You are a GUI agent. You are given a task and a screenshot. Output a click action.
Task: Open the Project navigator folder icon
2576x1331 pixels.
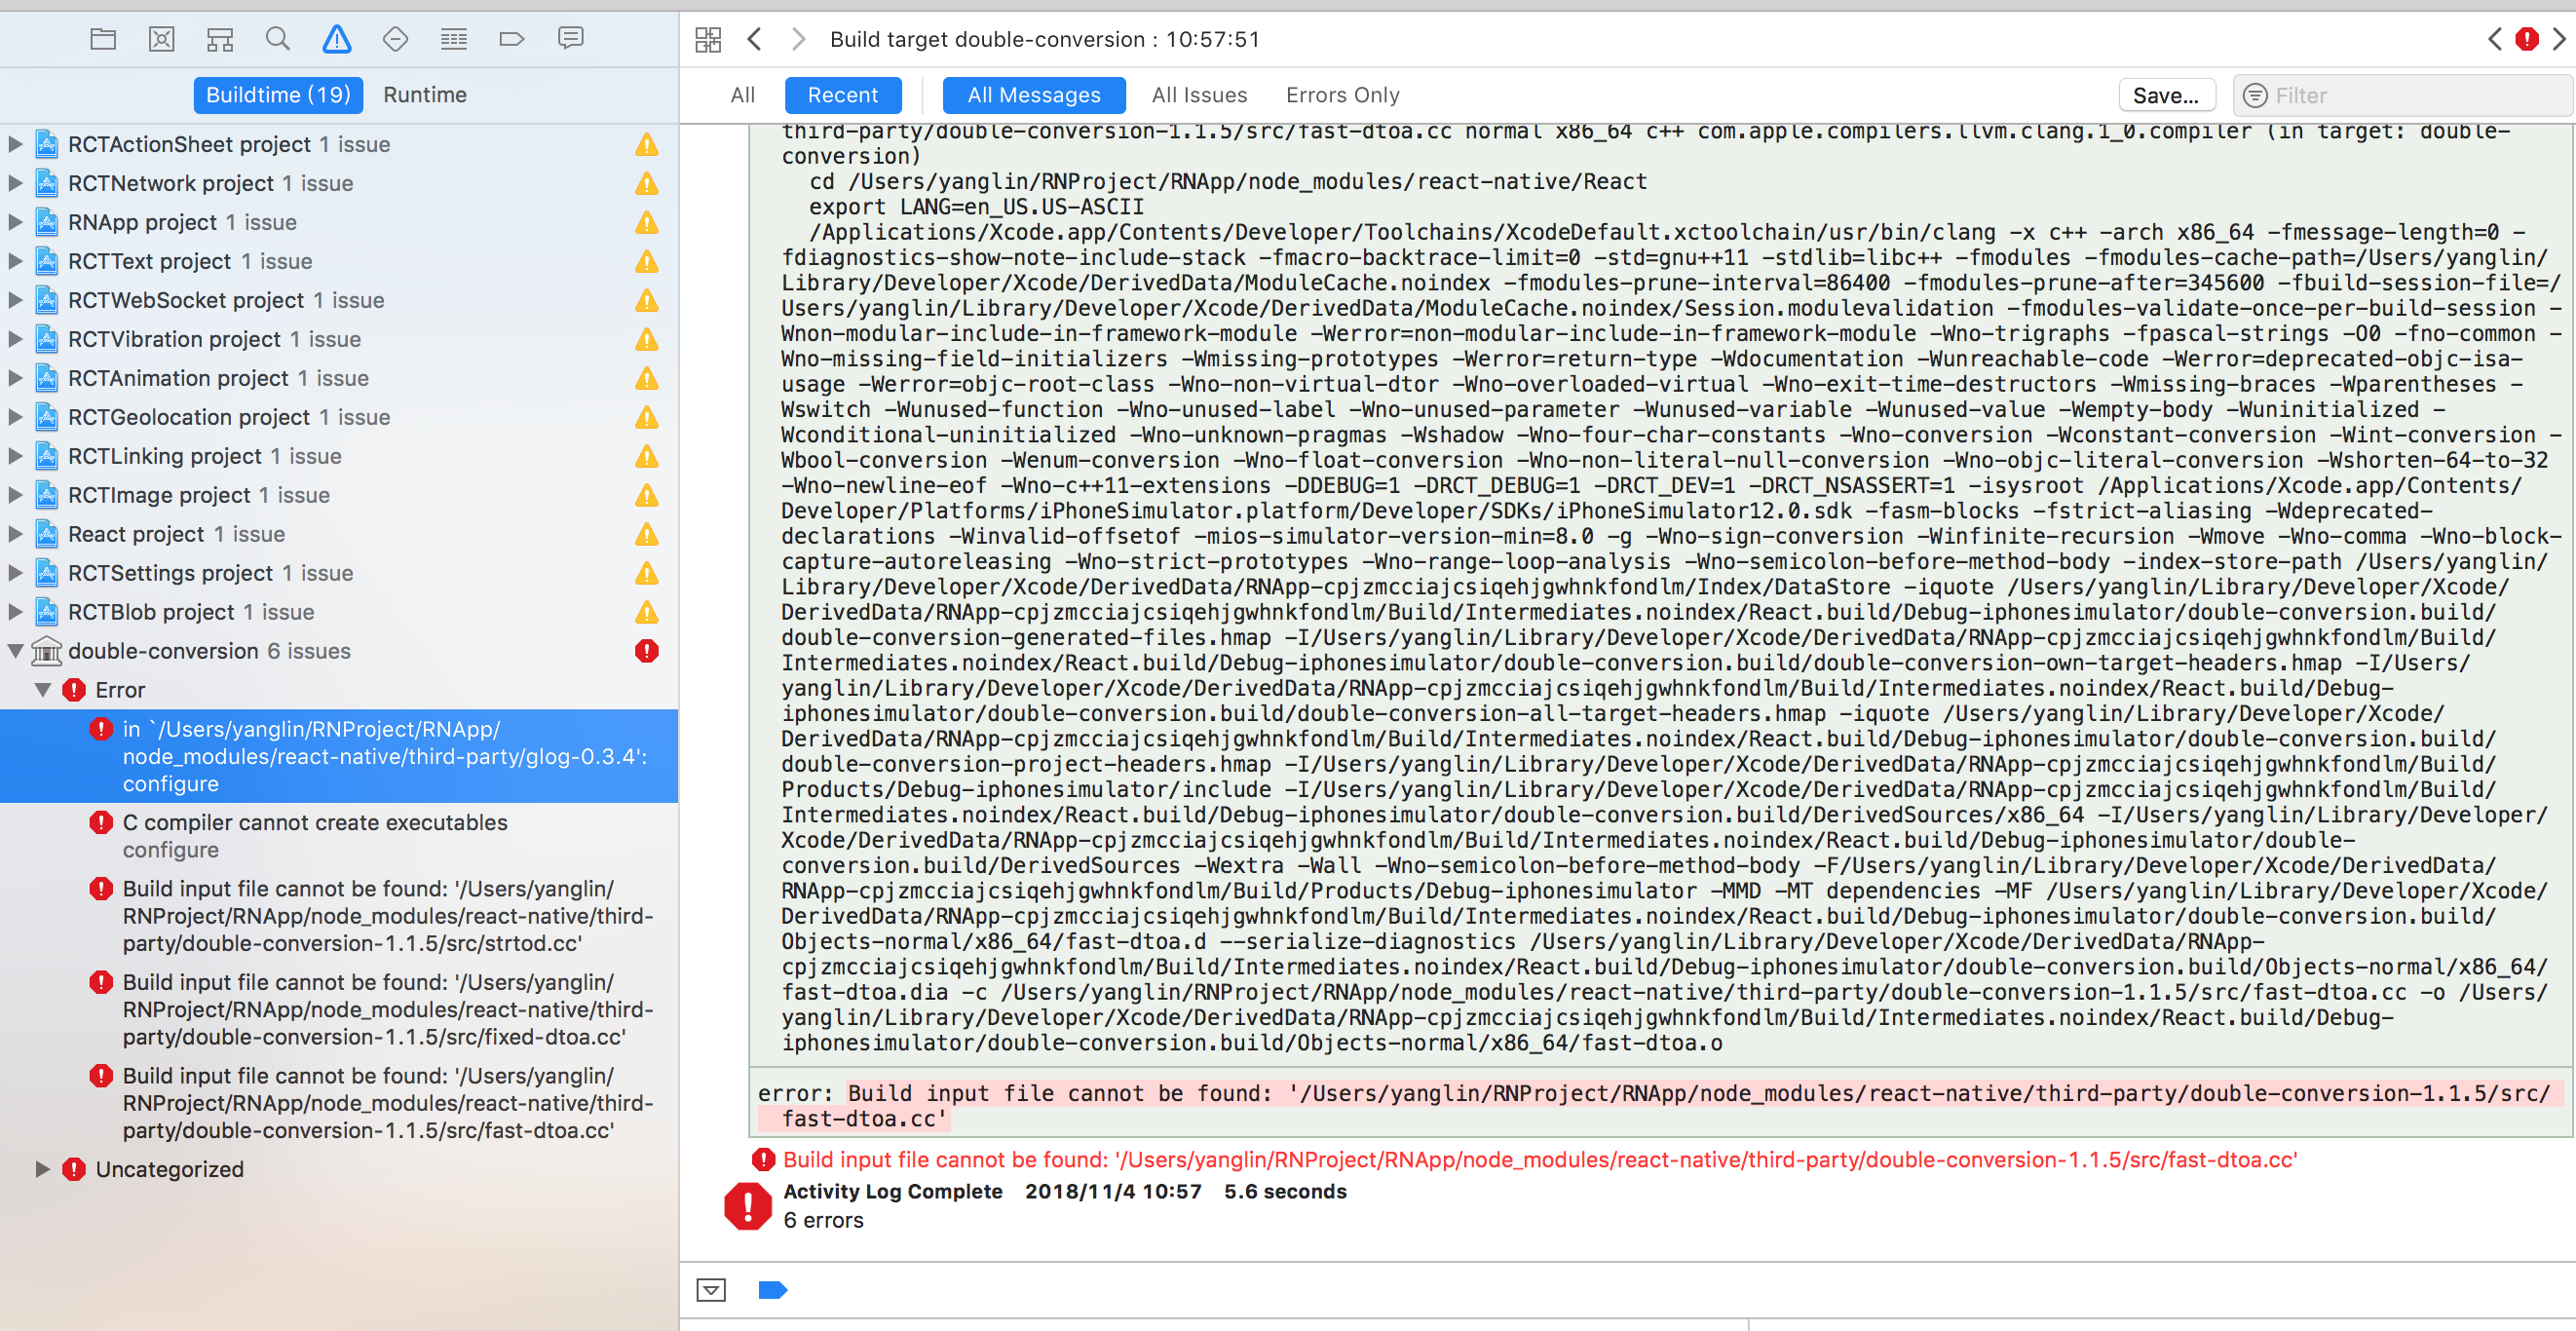(103, 40)
